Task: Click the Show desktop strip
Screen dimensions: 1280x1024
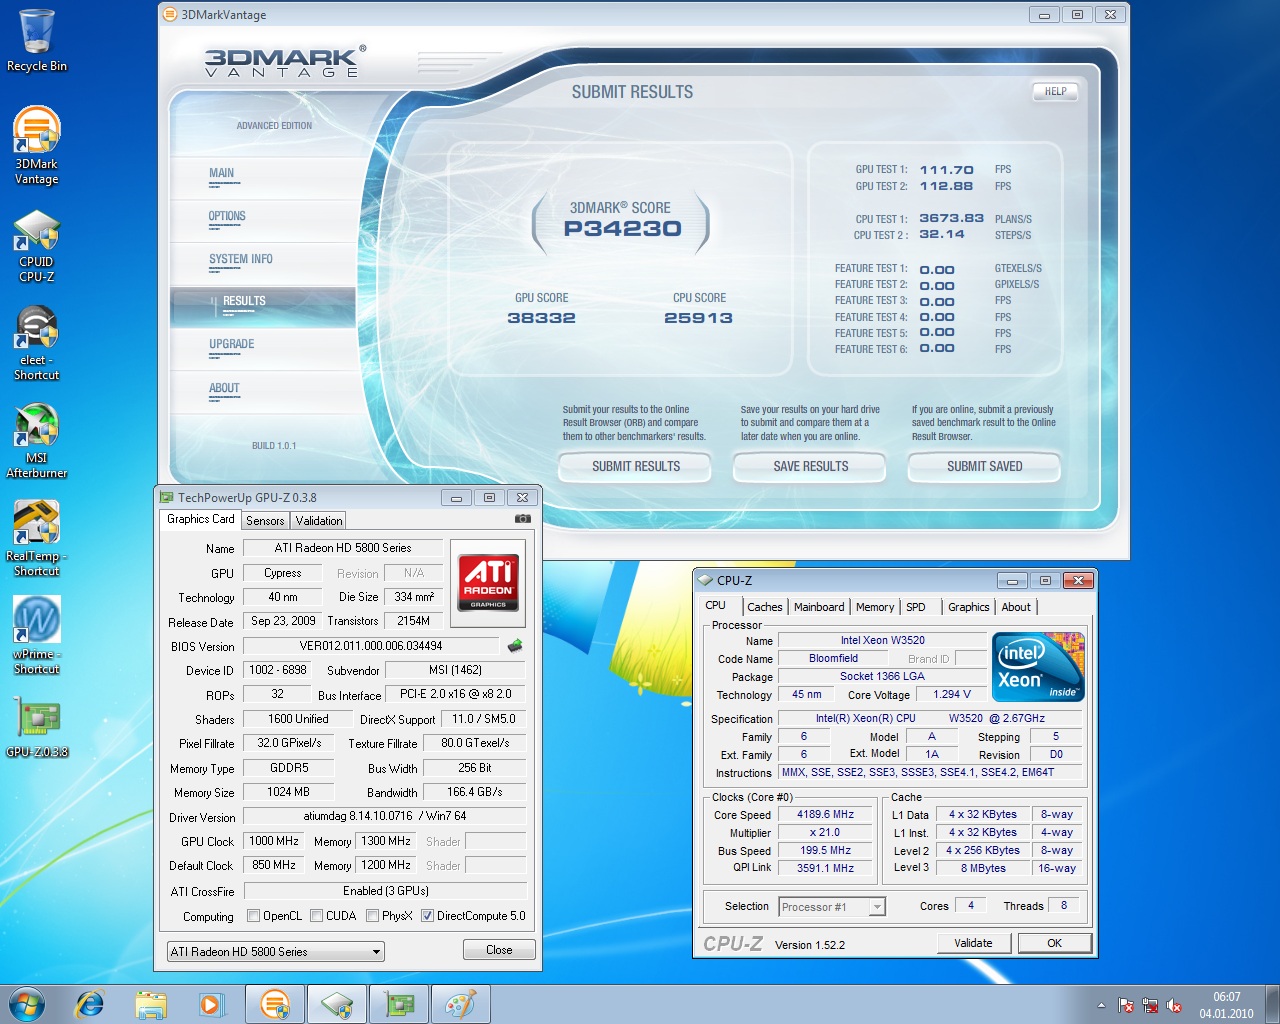Action: tap(1272, 1004)
